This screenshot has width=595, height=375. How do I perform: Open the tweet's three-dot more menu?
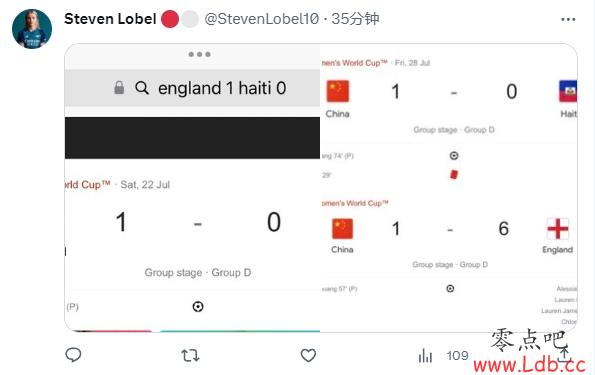pos(568,19)
